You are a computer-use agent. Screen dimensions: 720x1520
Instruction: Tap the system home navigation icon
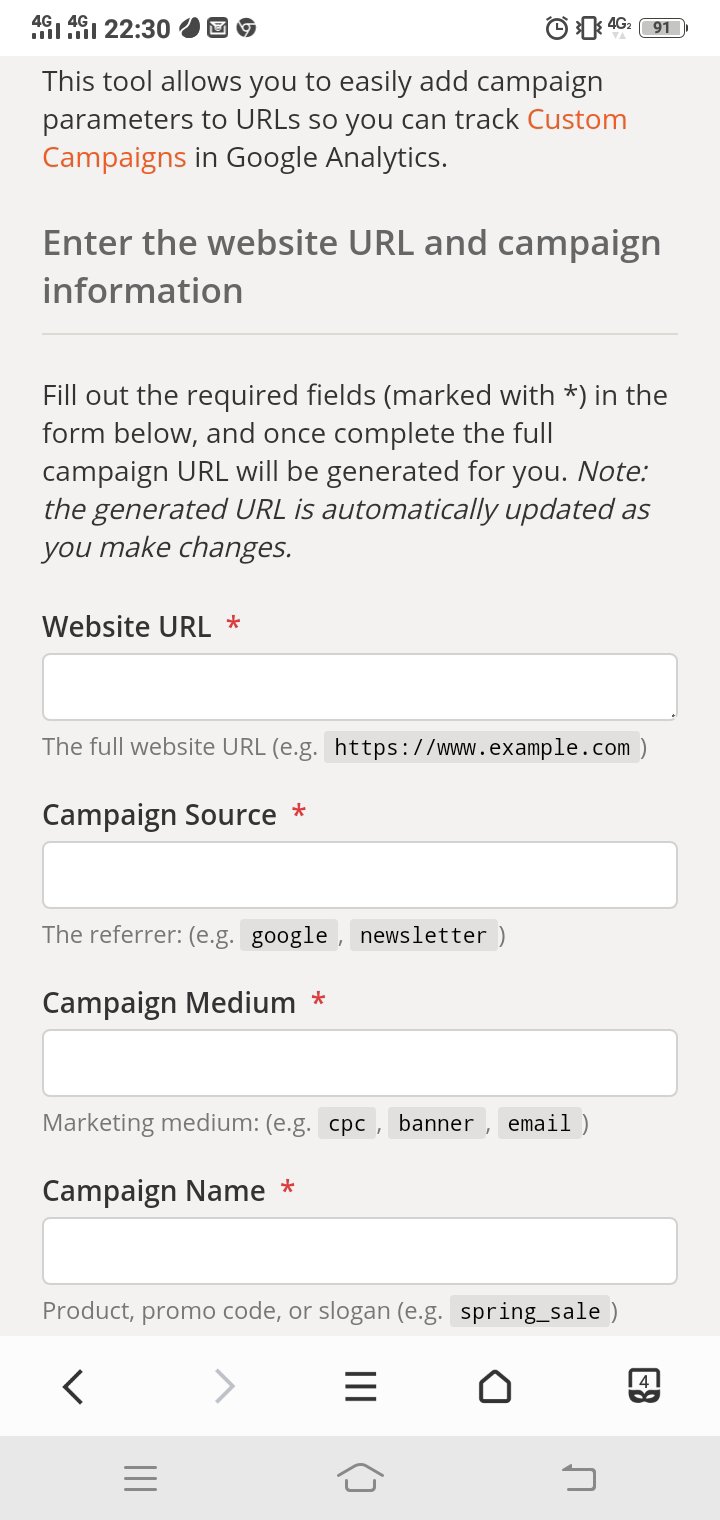coord(360,1478)
